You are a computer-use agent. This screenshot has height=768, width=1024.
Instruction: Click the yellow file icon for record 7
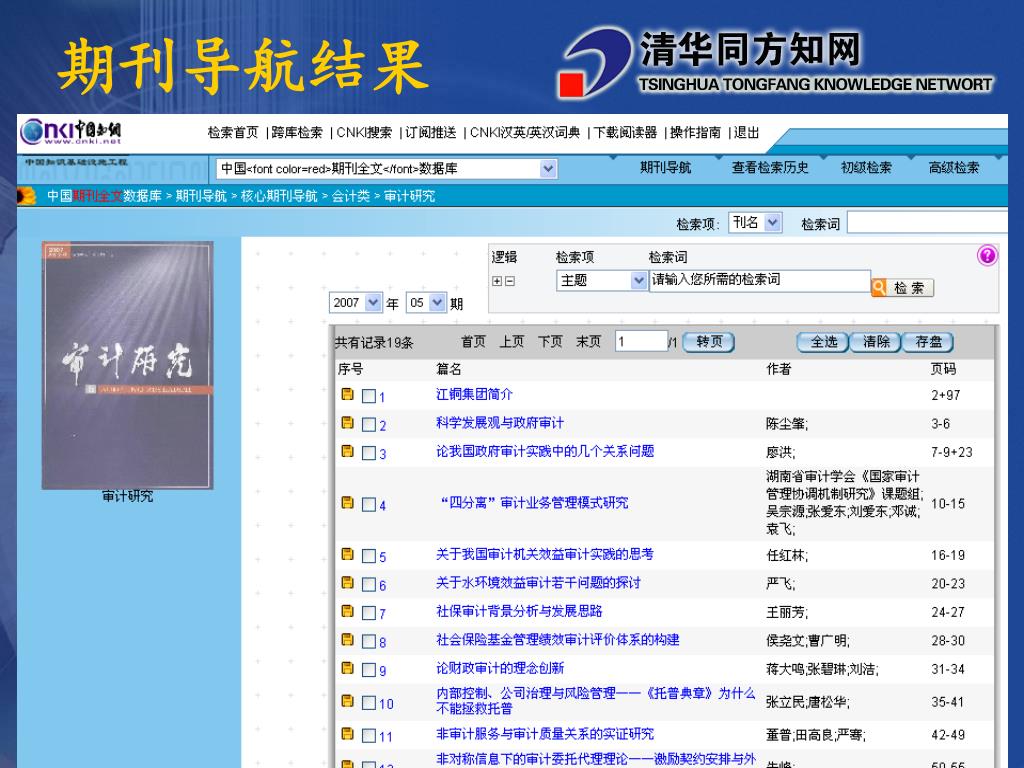pos(347,611)
